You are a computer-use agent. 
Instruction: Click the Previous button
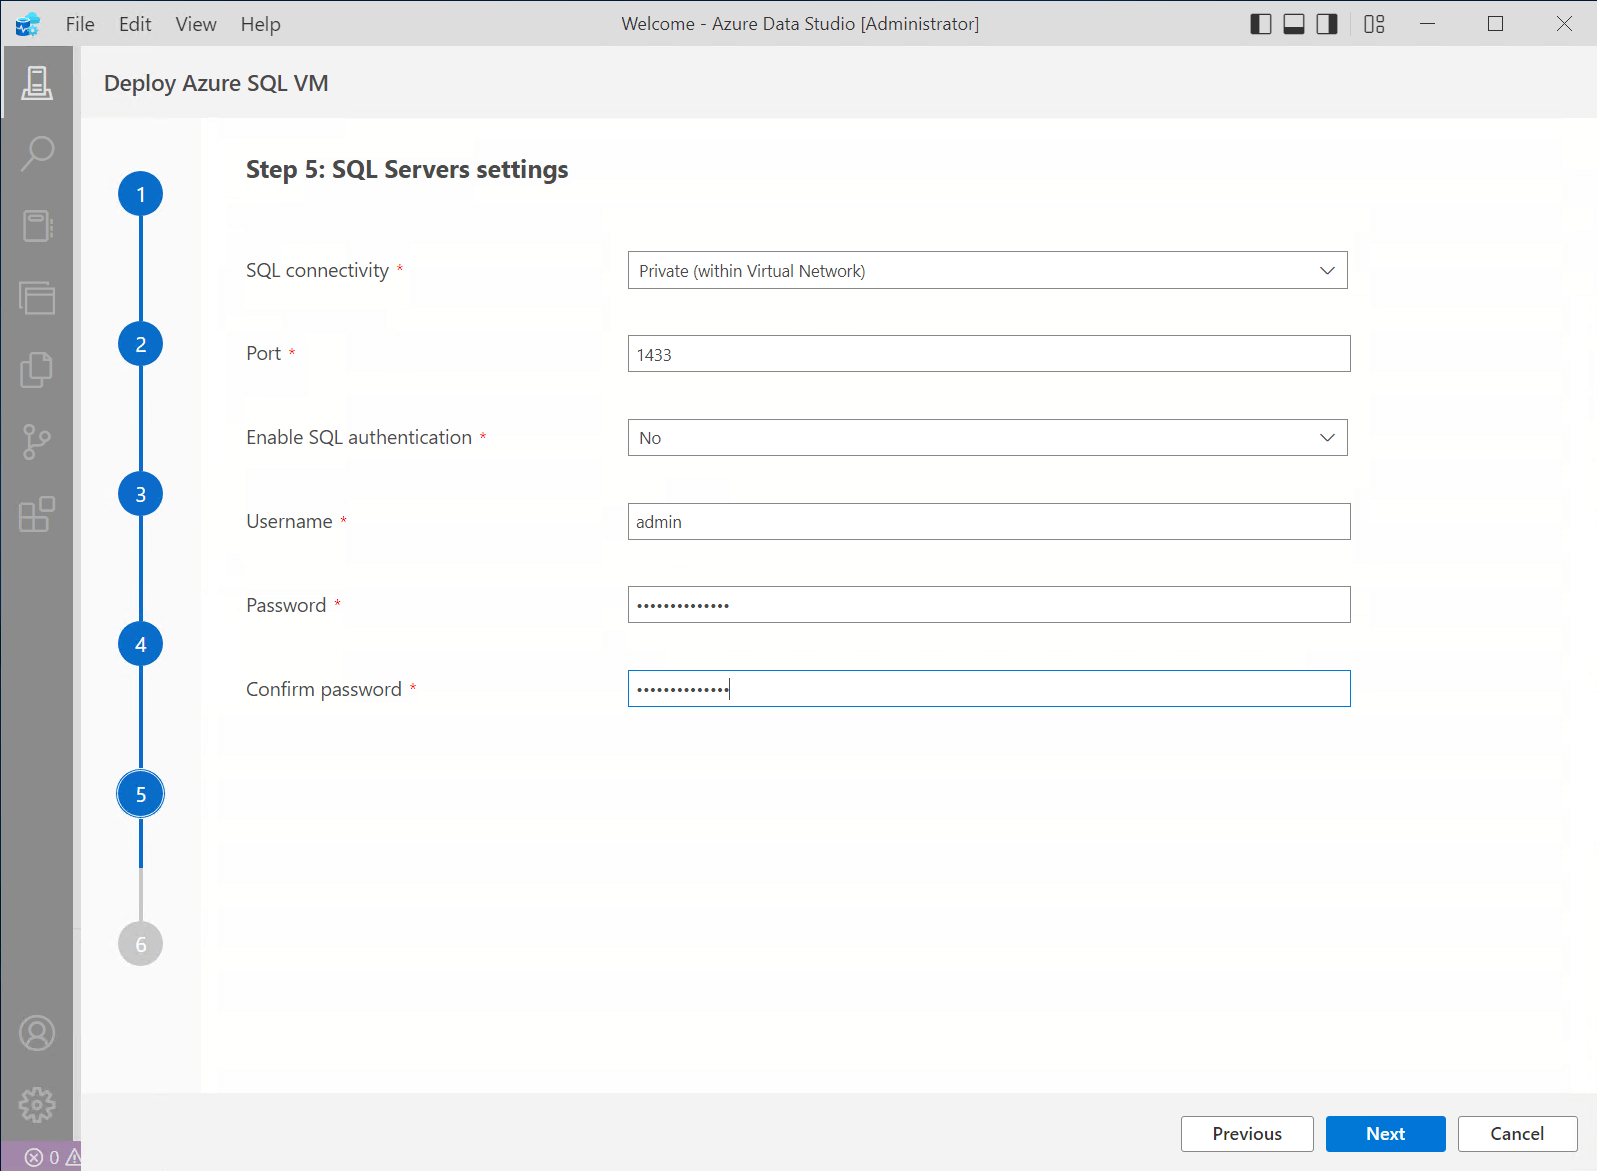pyautogui.click(x=1247, y=1134)
